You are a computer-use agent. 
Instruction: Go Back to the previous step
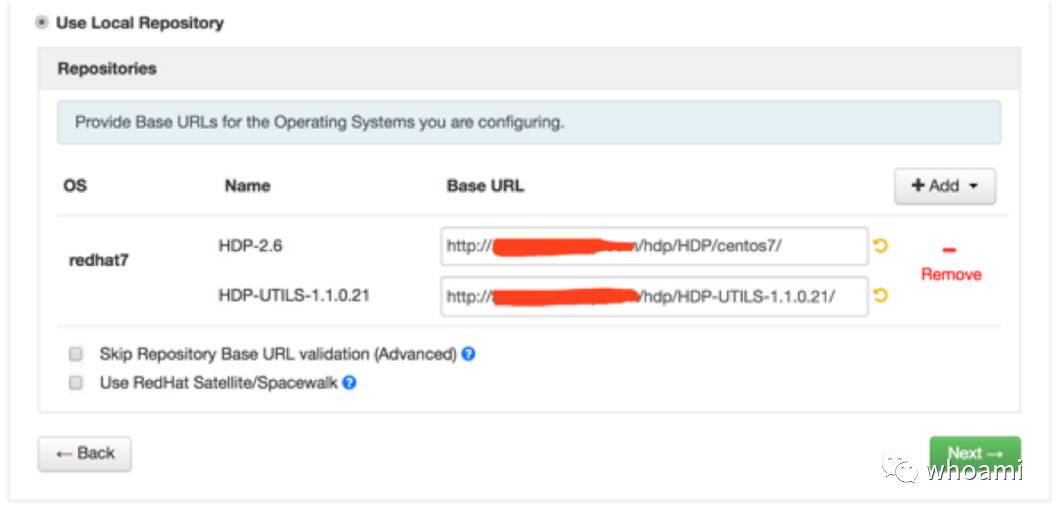(x=85, y=453)
